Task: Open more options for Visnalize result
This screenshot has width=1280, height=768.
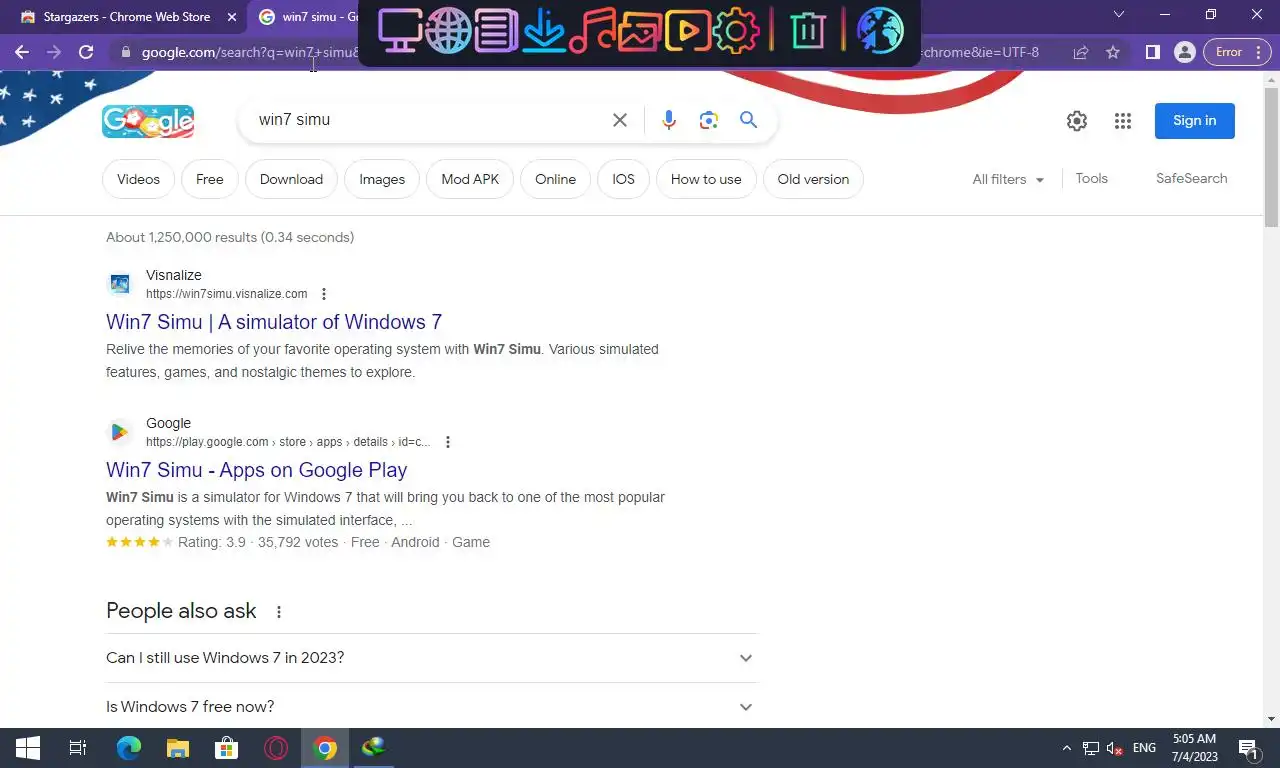Action: pos(323,294)
